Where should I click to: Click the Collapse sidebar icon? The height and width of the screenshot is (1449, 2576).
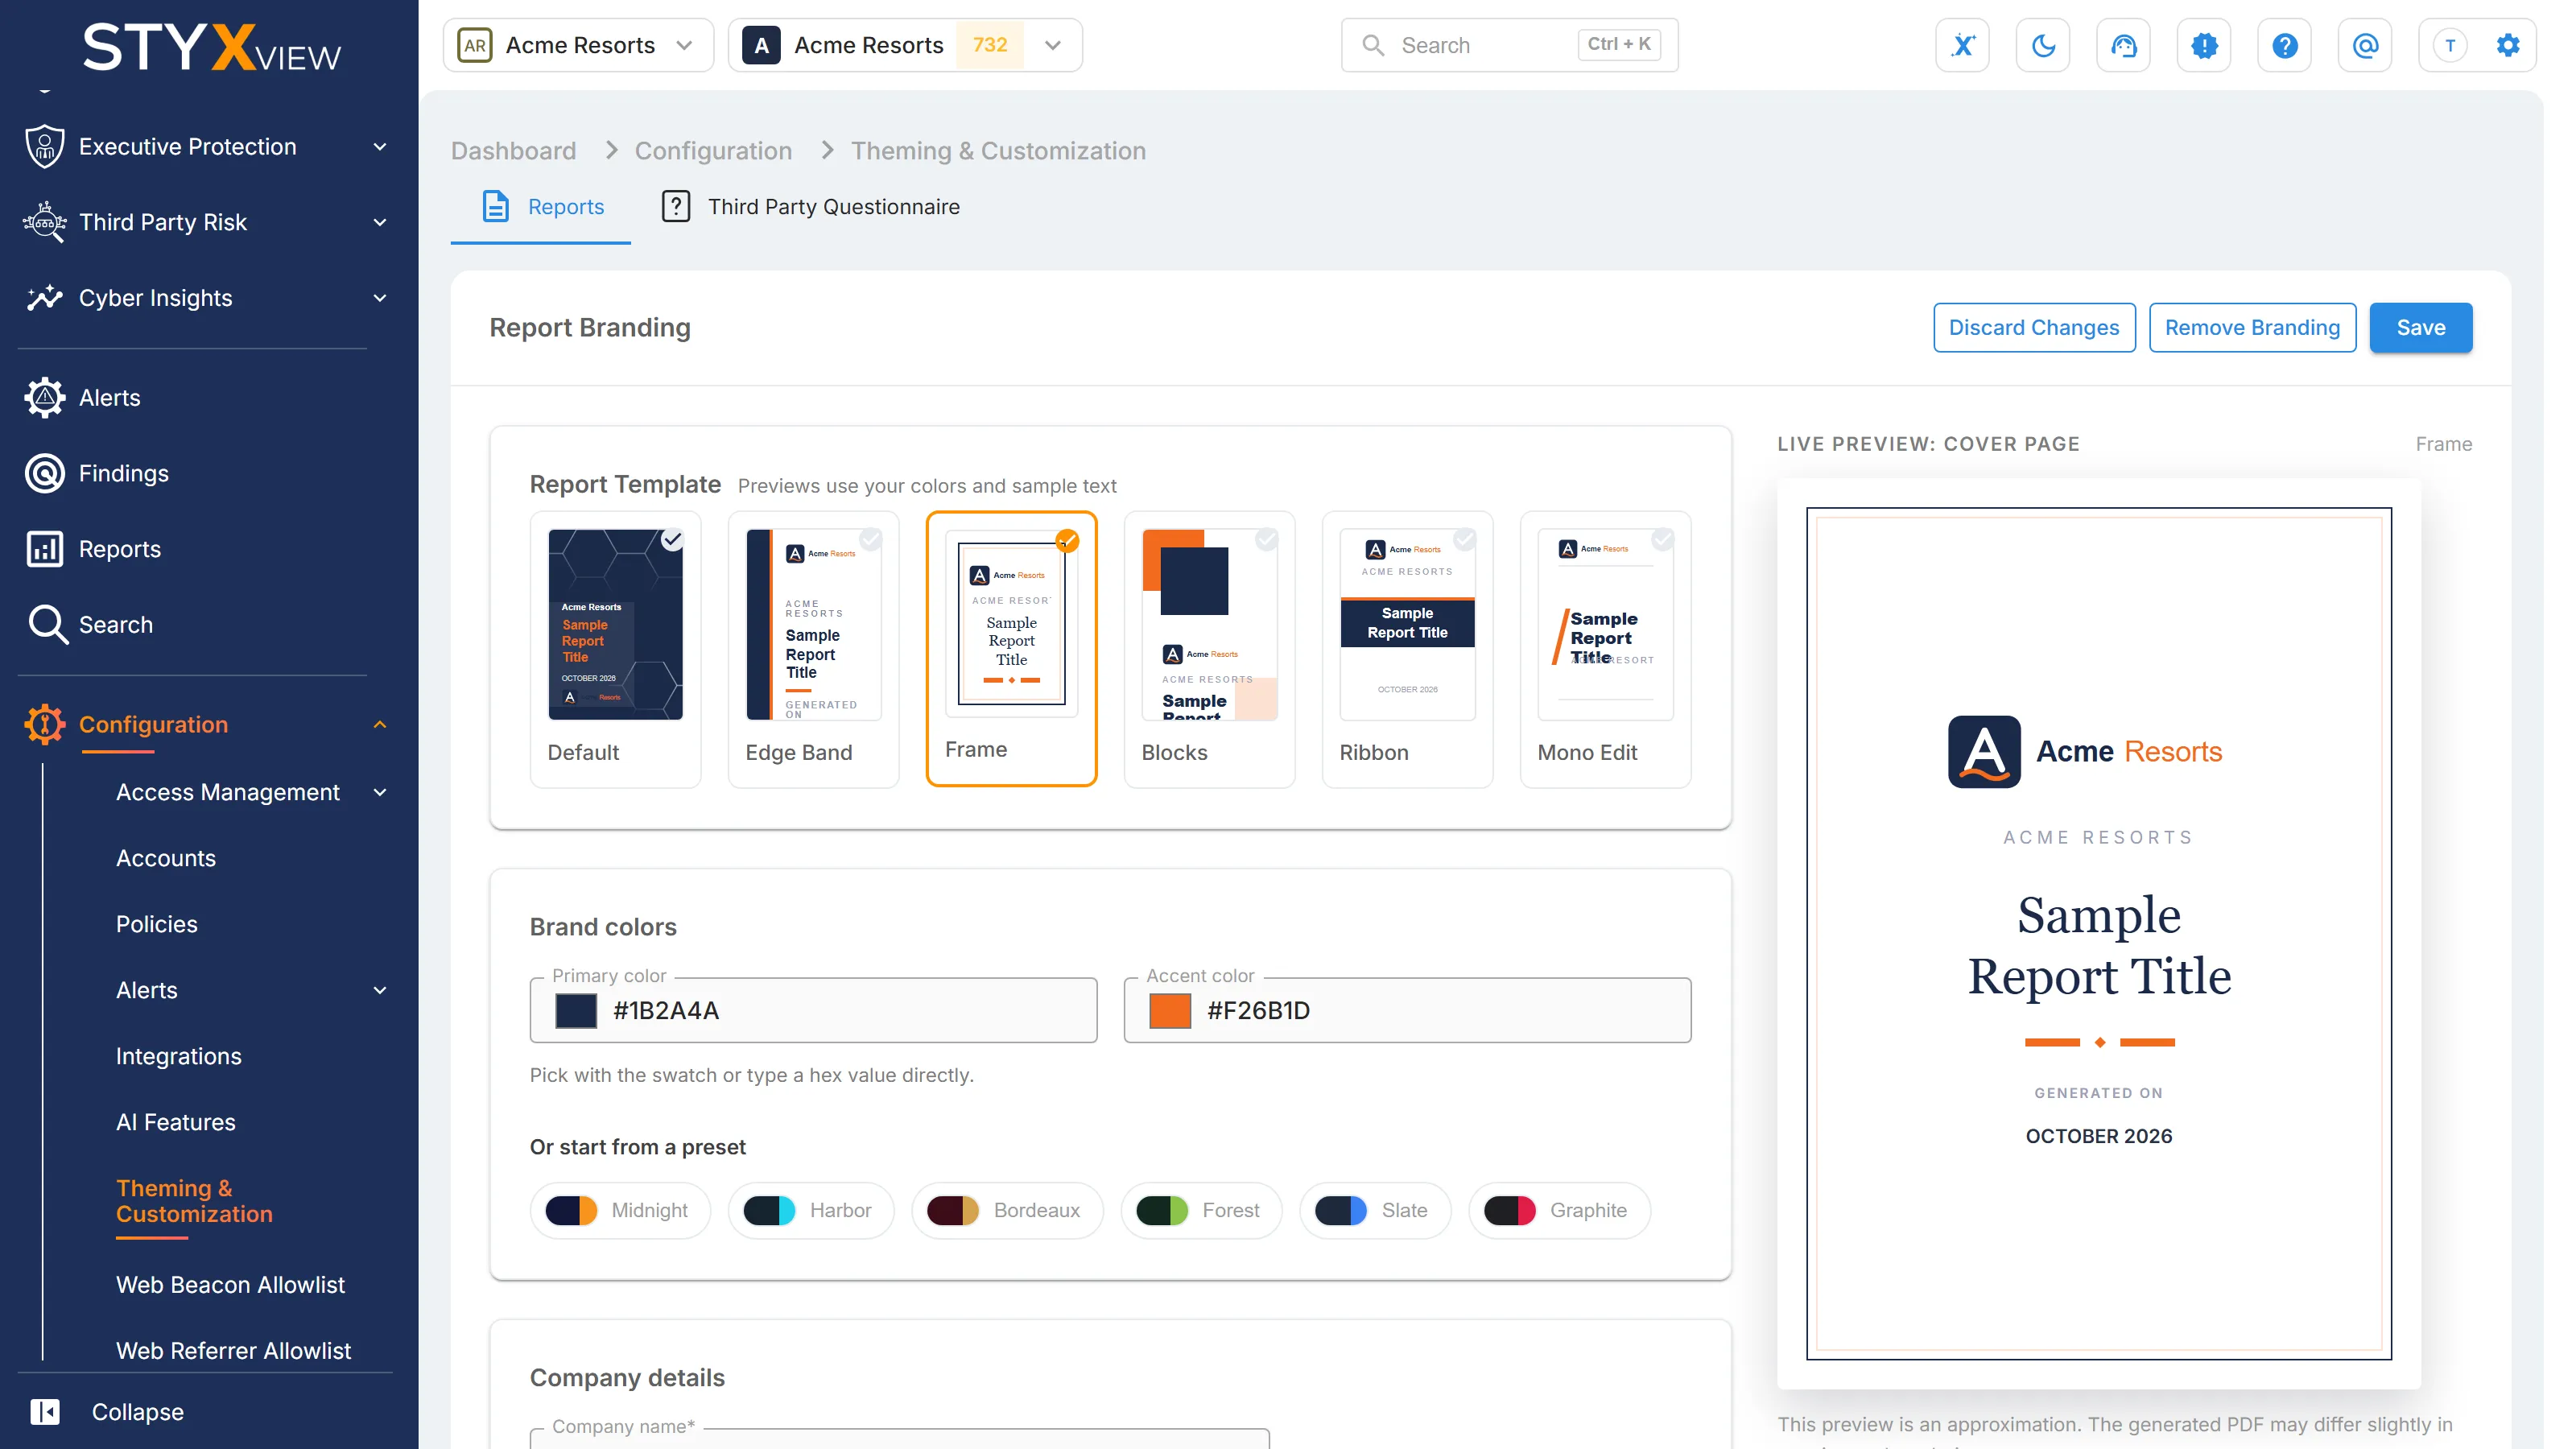[45, 1412]
